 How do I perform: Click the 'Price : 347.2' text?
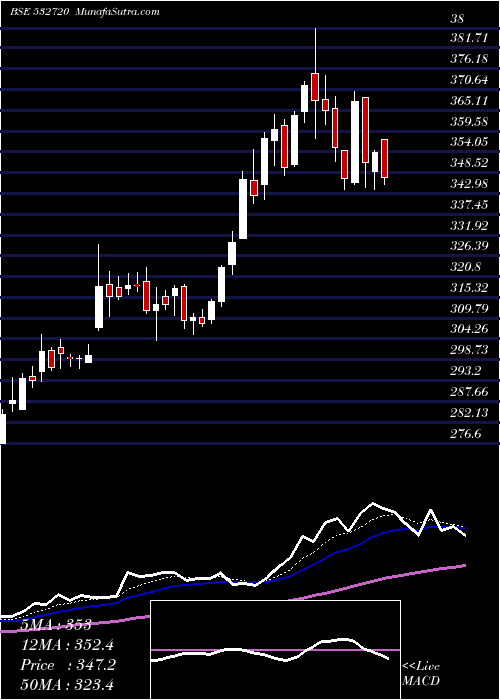[68, 665]
